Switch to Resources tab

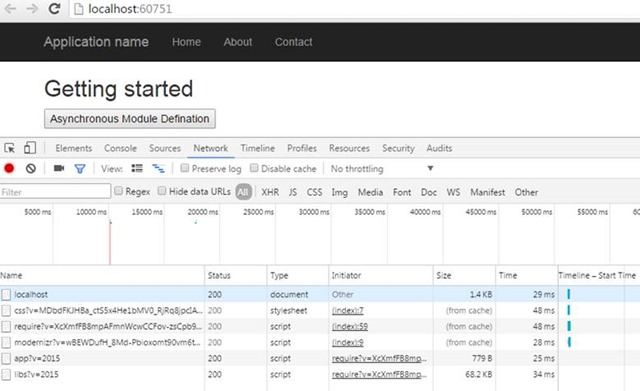tap(349, 148)
